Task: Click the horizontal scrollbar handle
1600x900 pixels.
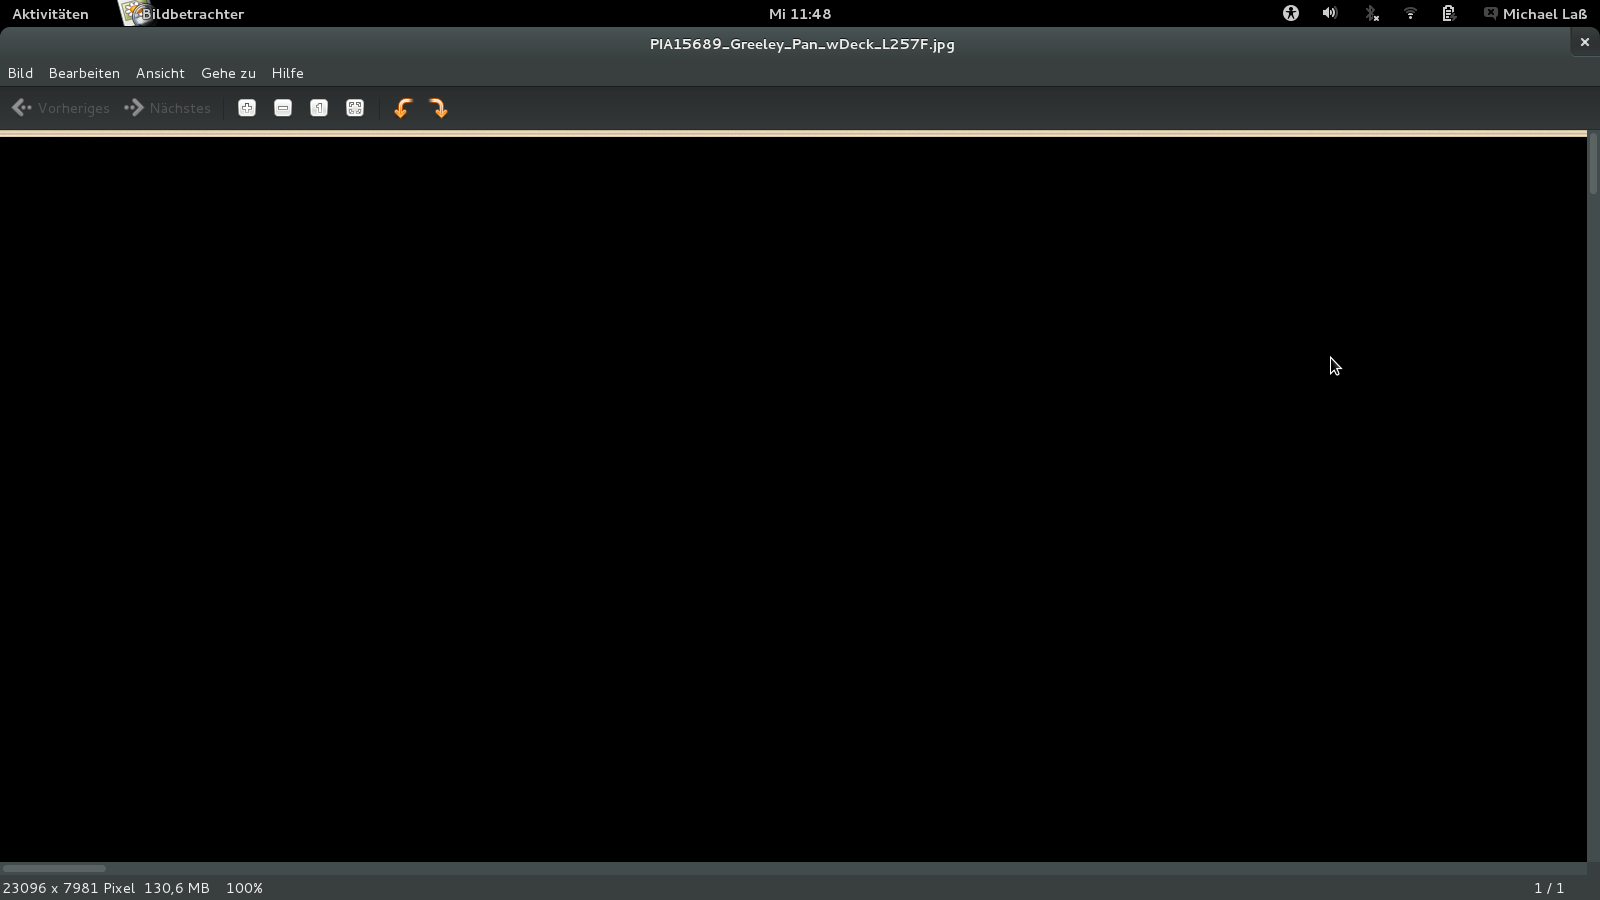Action: coord(54,868)
